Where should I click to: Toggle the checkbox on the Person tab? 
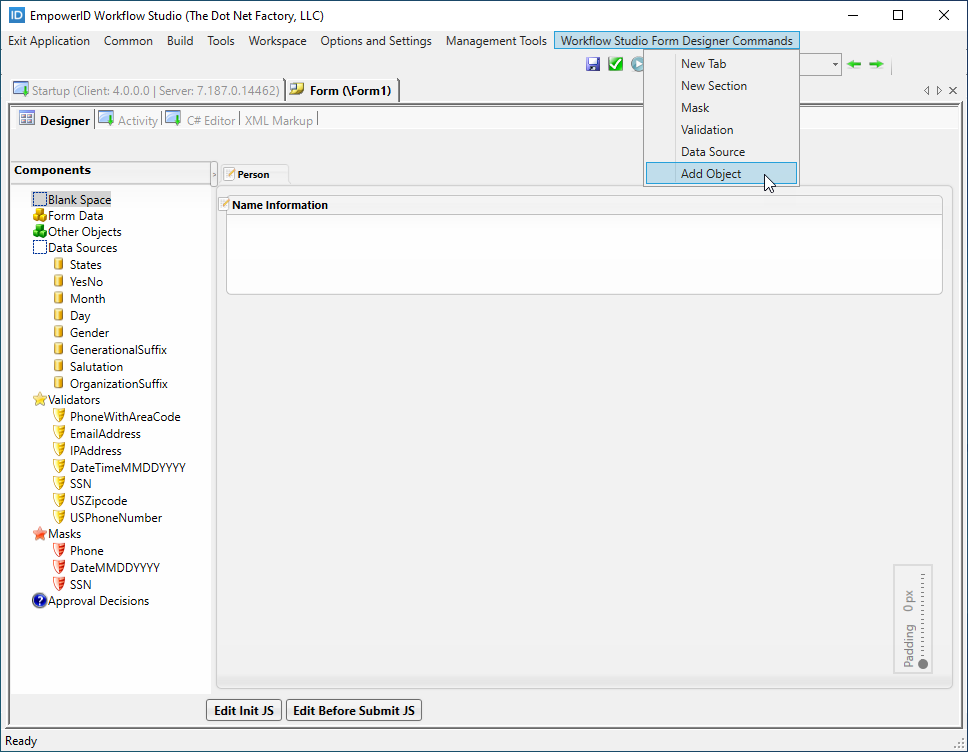(231, 172)
